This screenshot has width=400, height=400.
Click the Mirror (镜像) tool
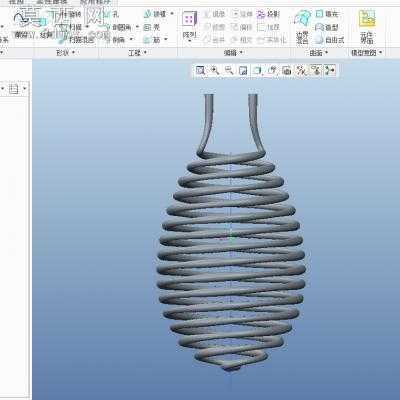pos(214,14)
